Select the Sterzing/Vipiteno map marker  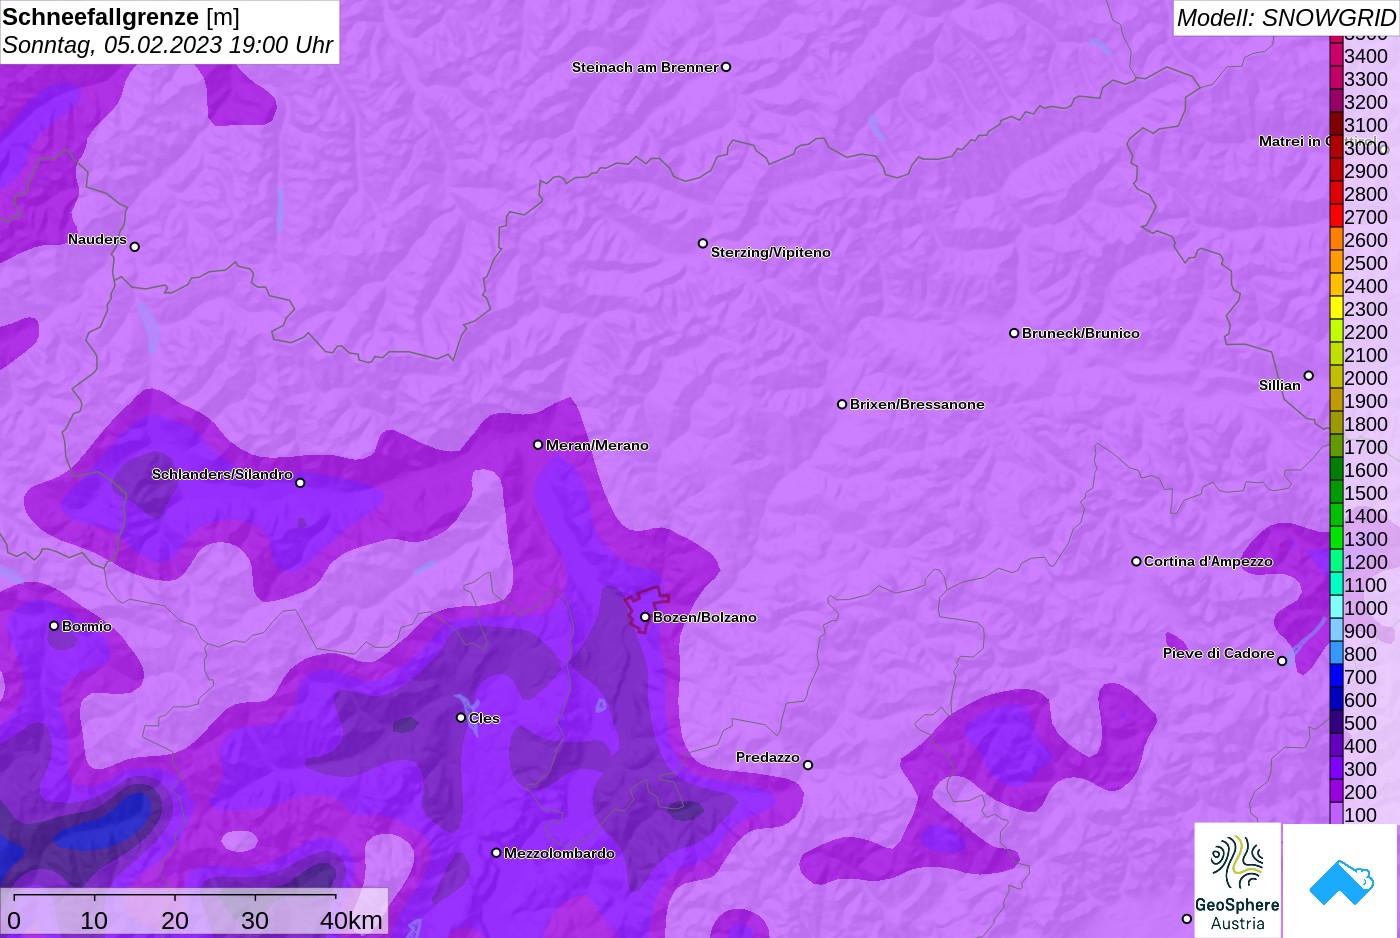pos(703,243)
